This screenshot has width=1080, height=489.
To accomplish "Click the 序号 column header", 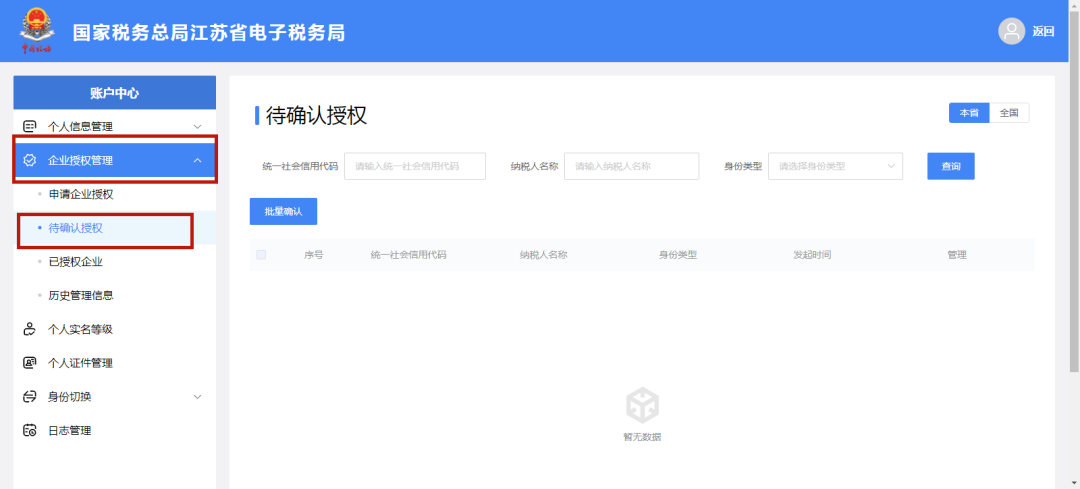I will 313,255.
